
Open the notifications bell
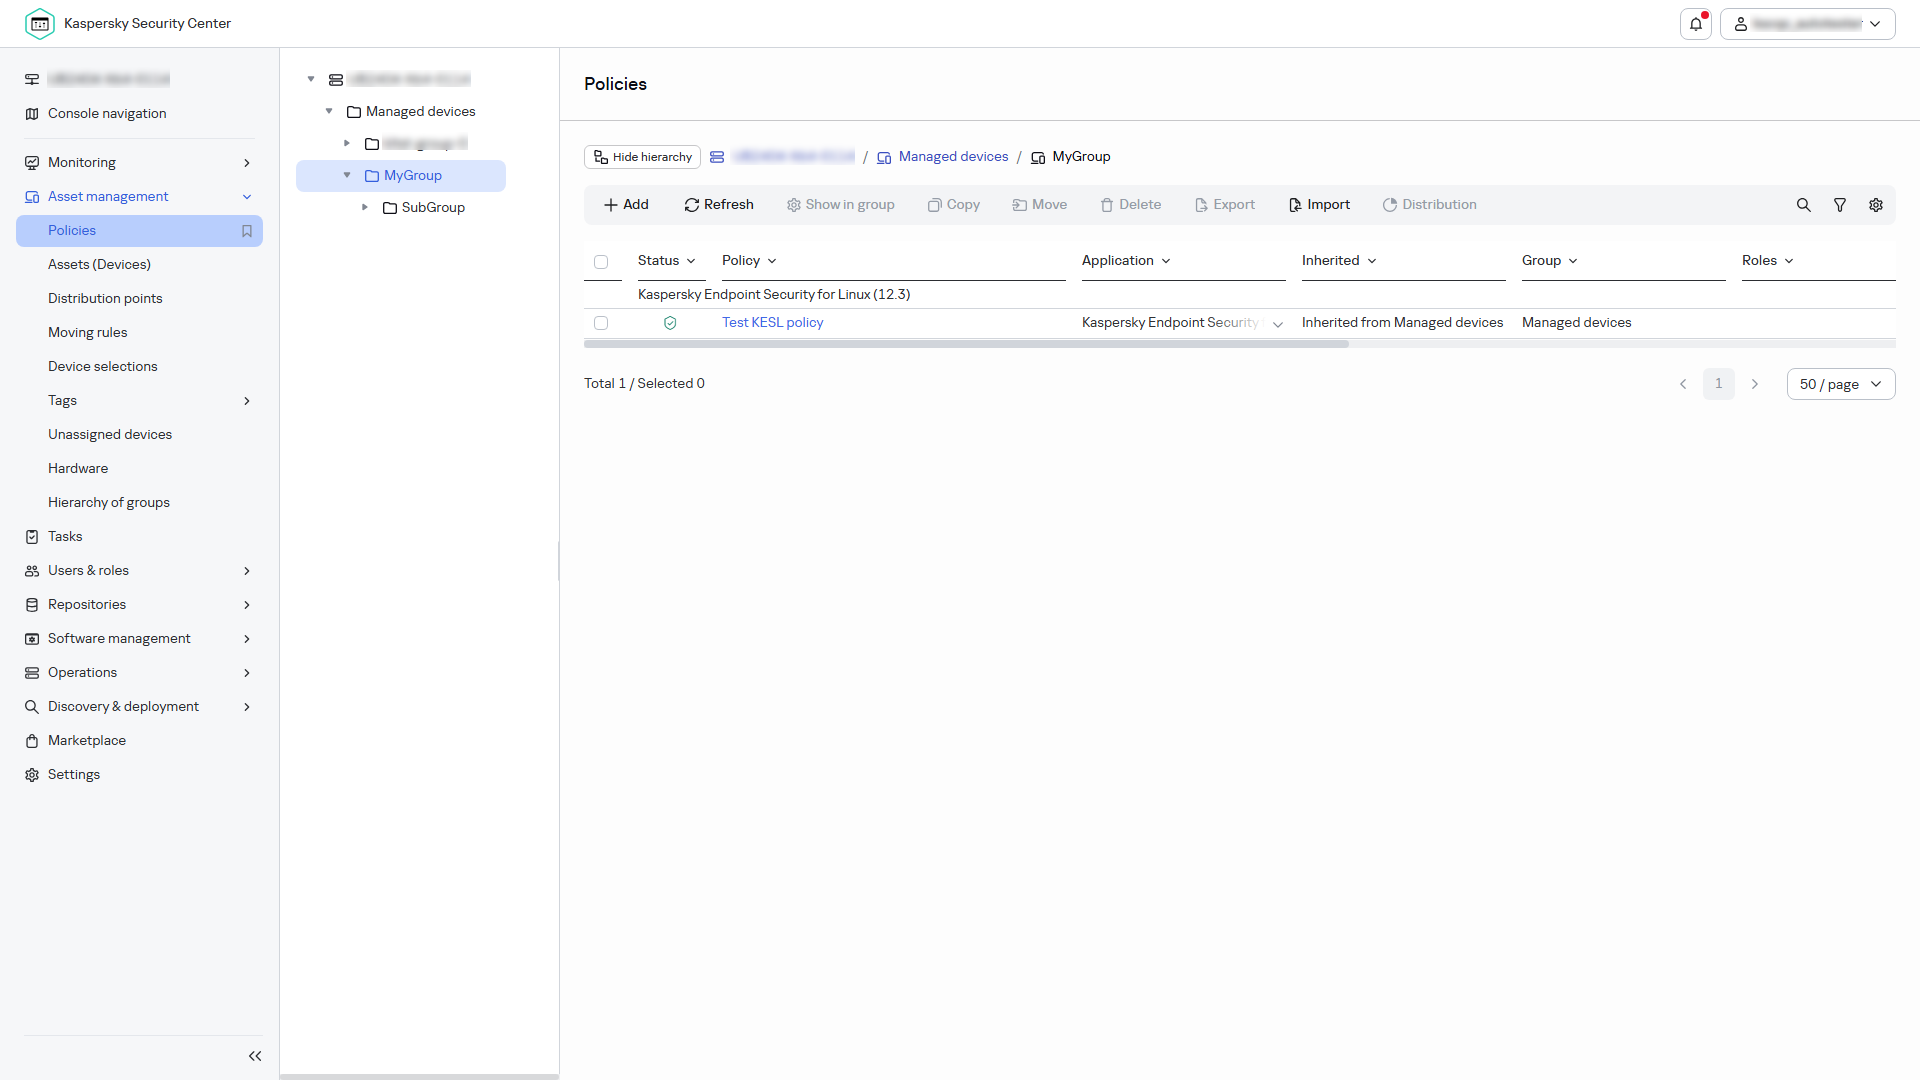[1696, 24]
